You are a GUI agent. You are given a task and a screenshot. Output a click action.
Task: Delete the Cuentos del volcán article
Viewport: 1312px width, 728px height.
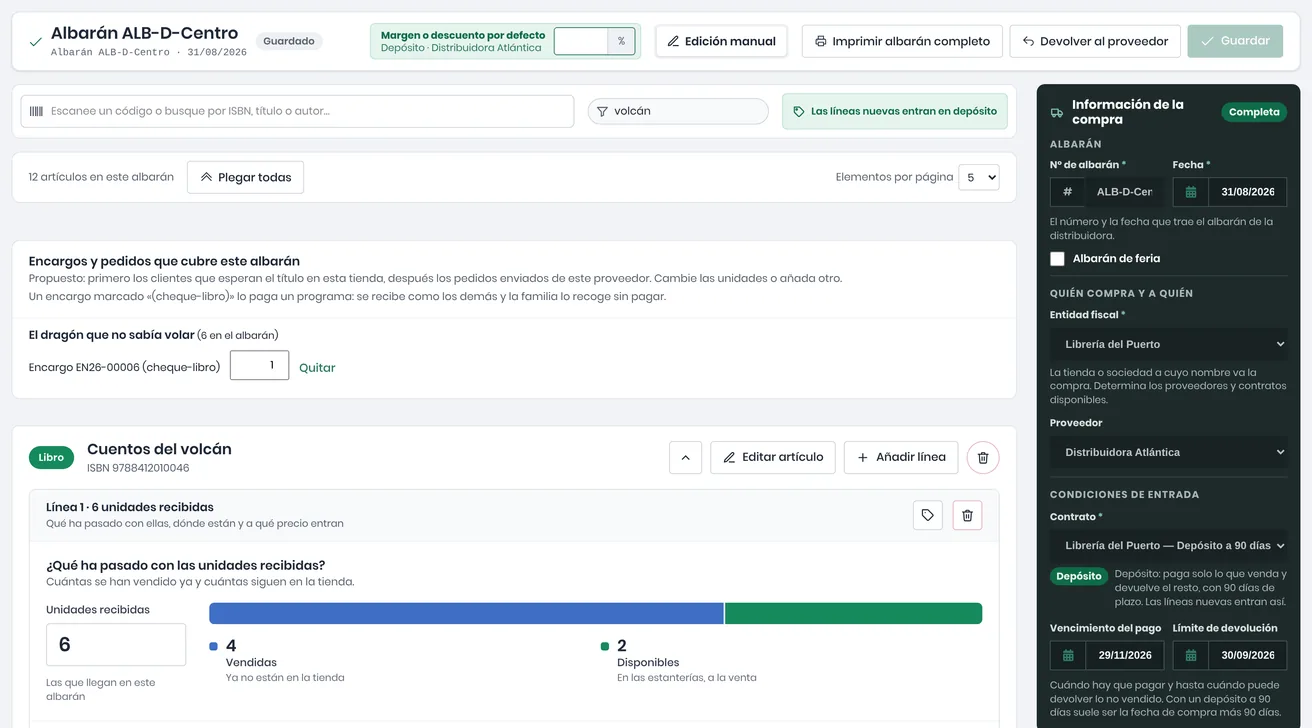click(x=983, y=457)
